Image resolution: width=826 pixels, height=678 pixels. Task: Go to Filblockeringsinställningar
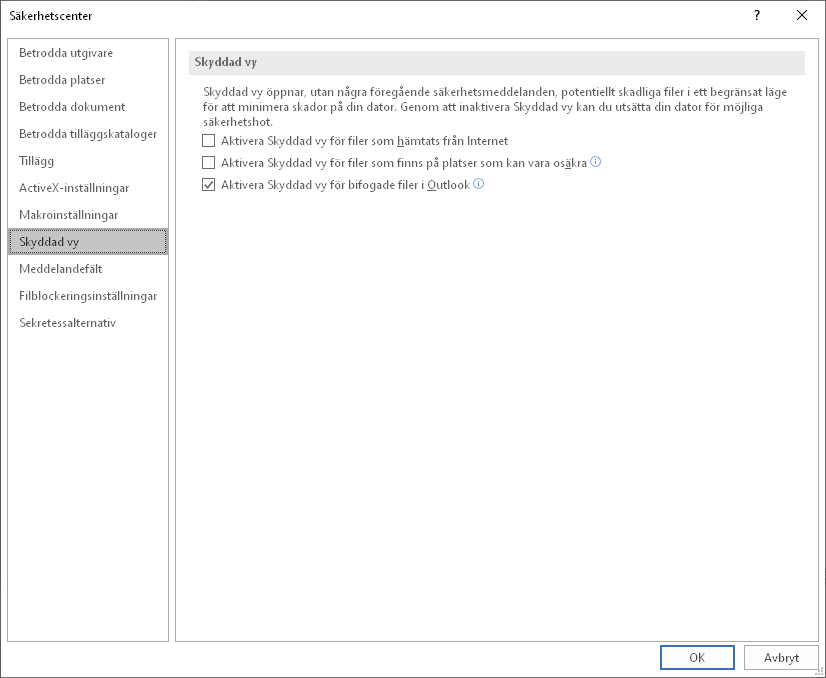click(88, 296)
